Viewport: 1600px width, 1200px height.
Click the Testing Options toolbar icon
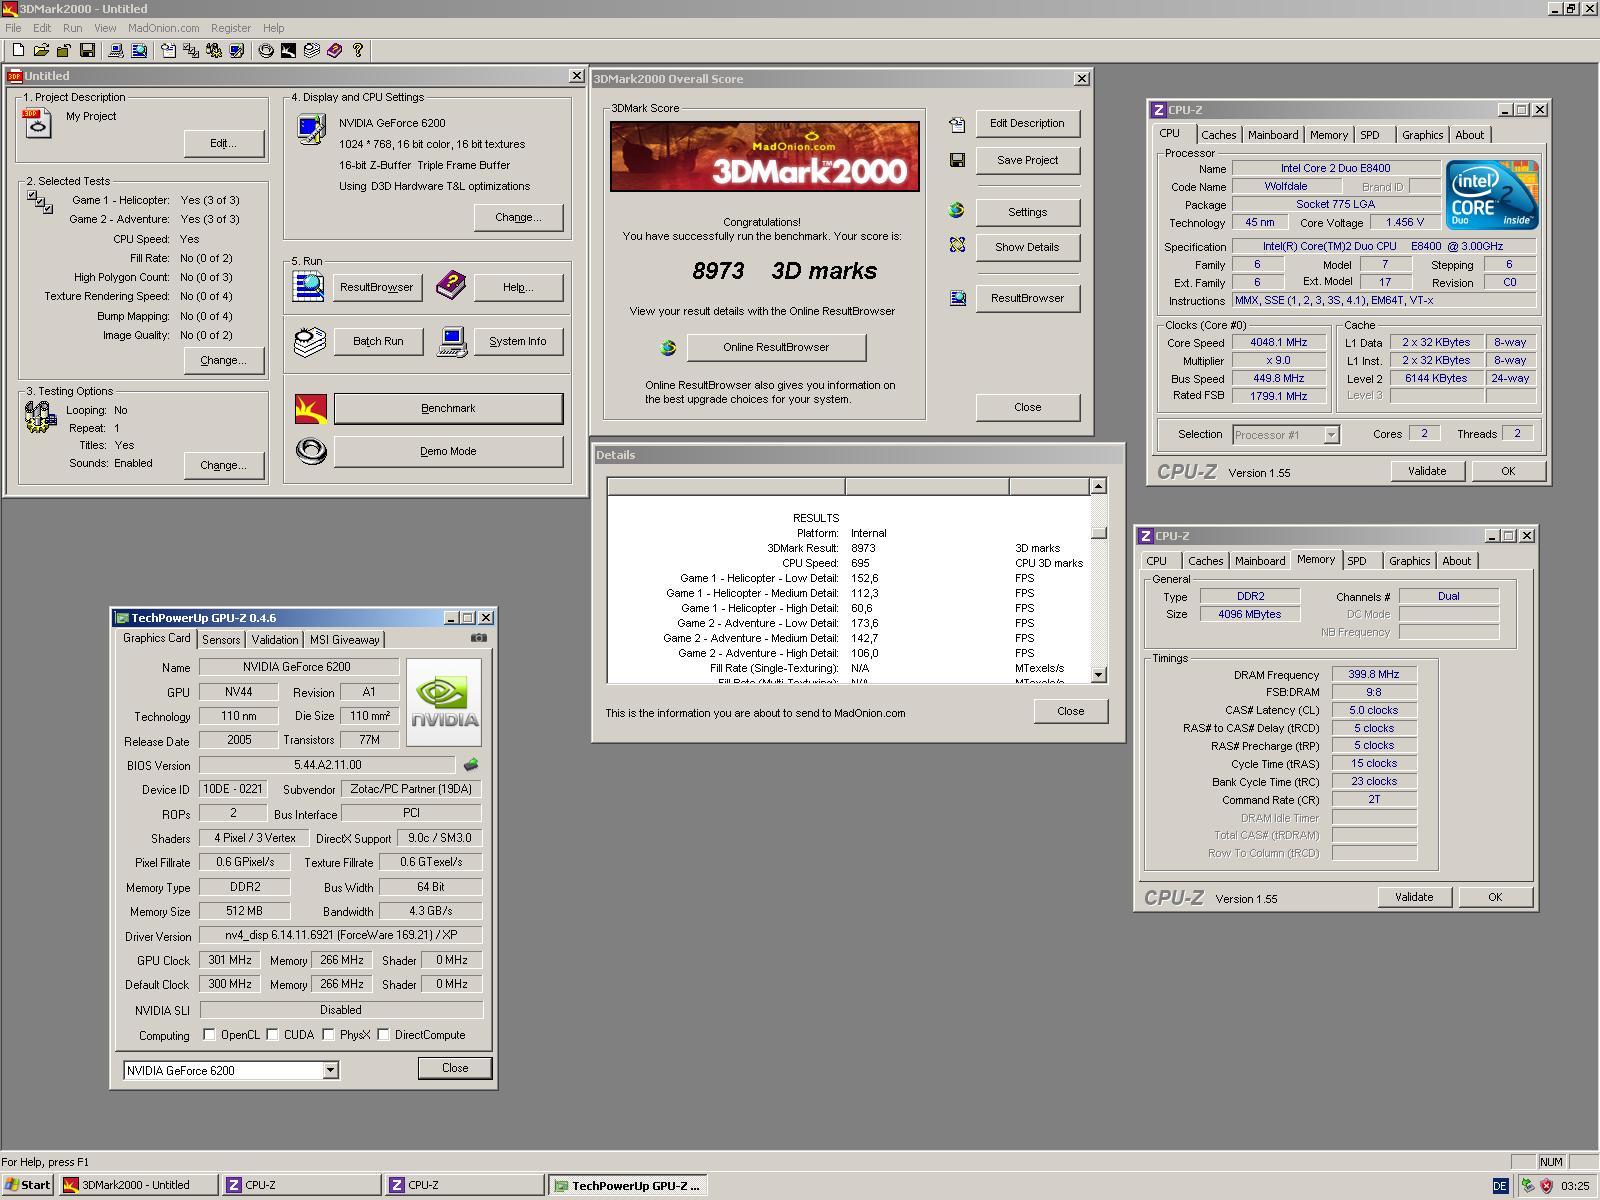coord(213,50)
